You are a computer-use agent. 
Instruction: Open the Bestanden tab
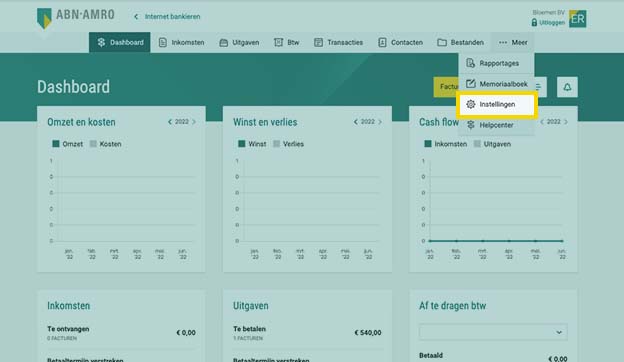point(460,42)
